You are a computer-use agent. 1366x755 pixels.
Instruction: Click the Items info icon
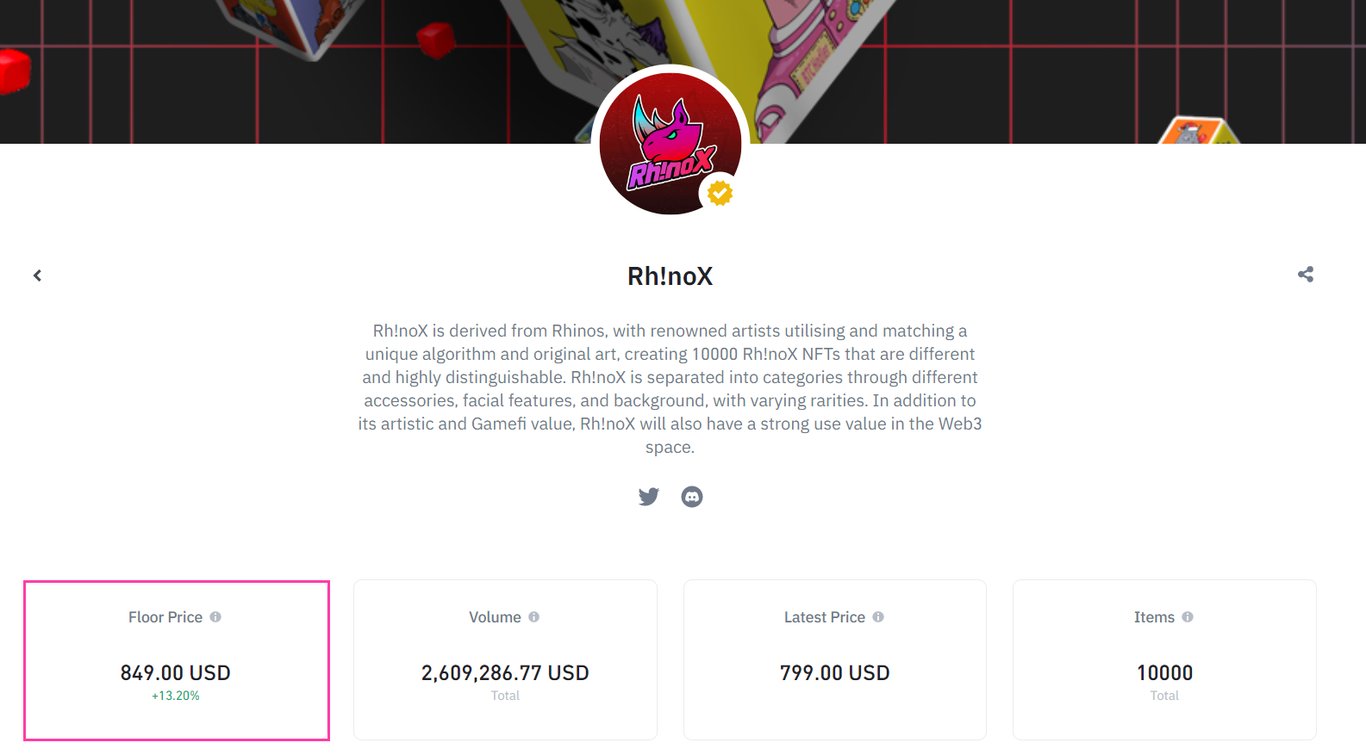coord(1187,617)
